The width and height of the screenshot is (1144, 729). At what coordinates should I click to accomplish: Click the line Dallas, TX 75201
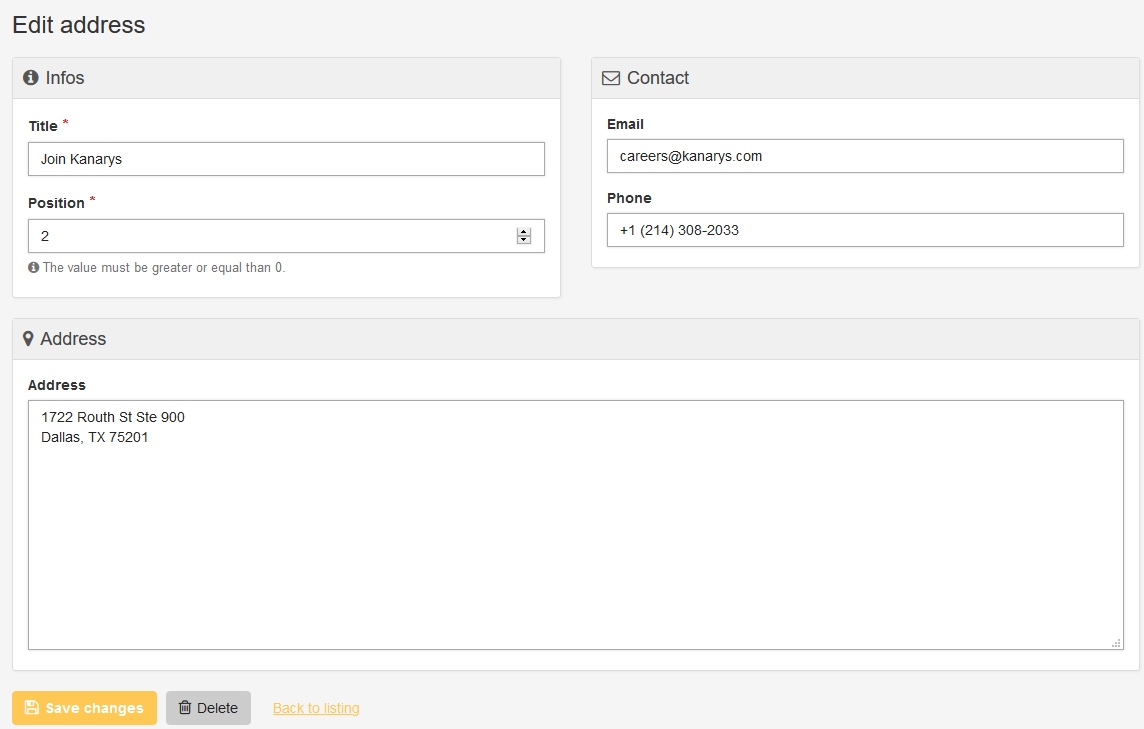click(x=95, y=437)
